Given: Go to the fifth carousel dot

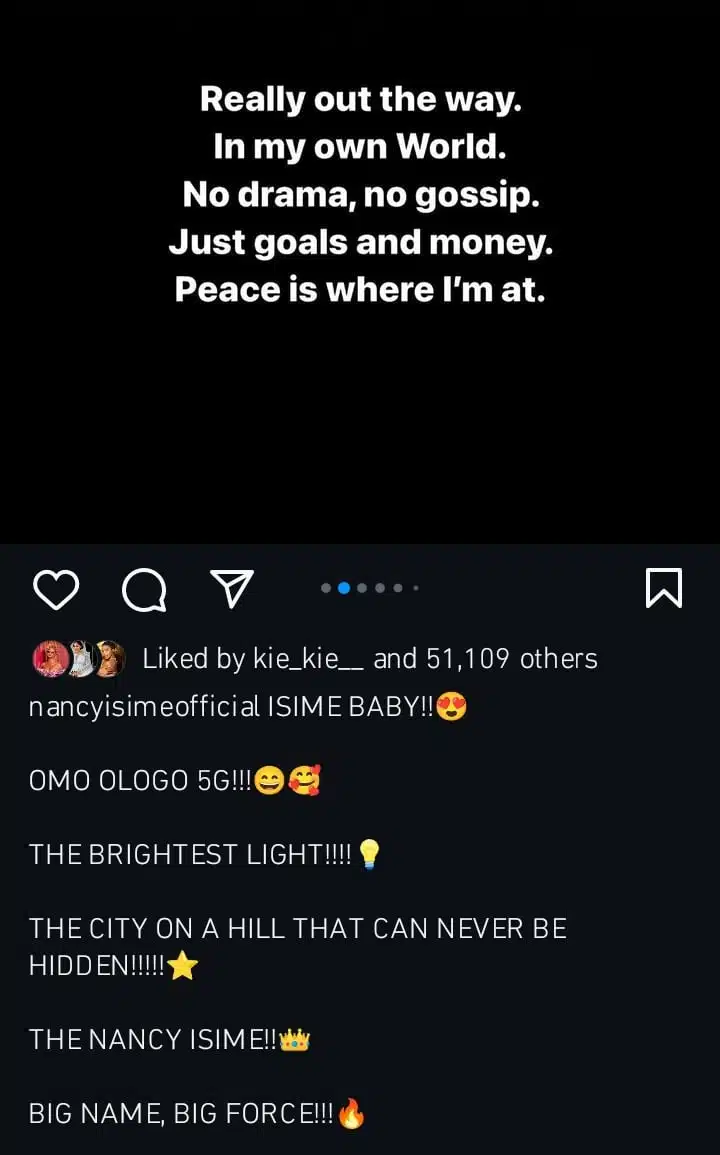Looking at the screenshot, I should [398, 588].
